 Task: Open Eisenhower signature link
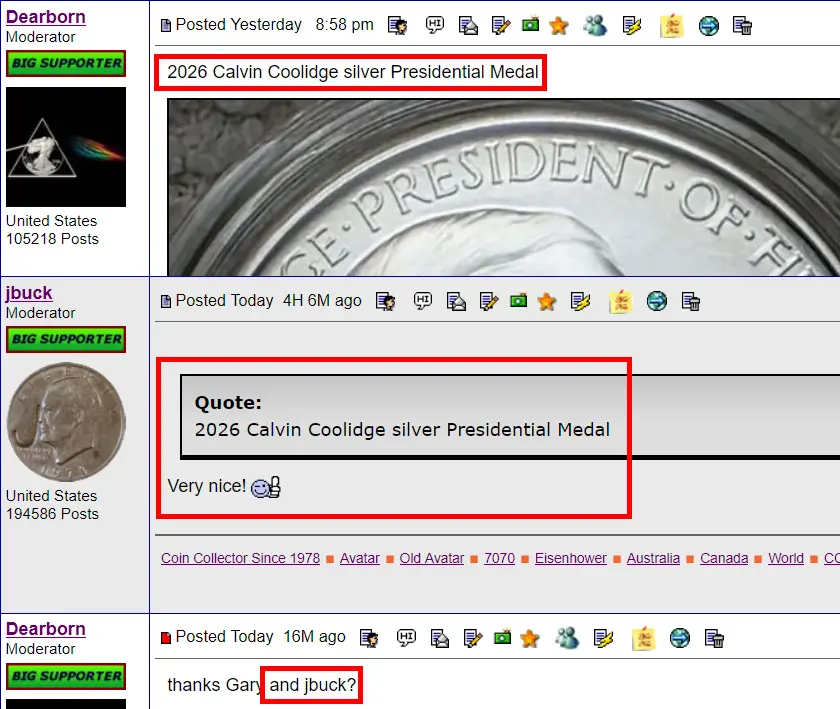point(571,558)
